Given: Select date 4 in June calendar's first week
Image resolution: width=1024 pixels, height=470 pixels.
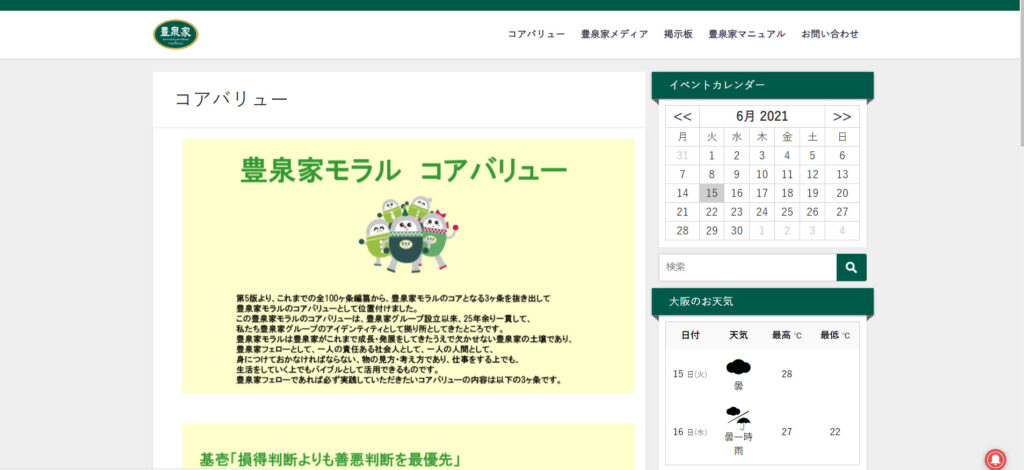Looking at the screenshot, I should click(787, 155).
